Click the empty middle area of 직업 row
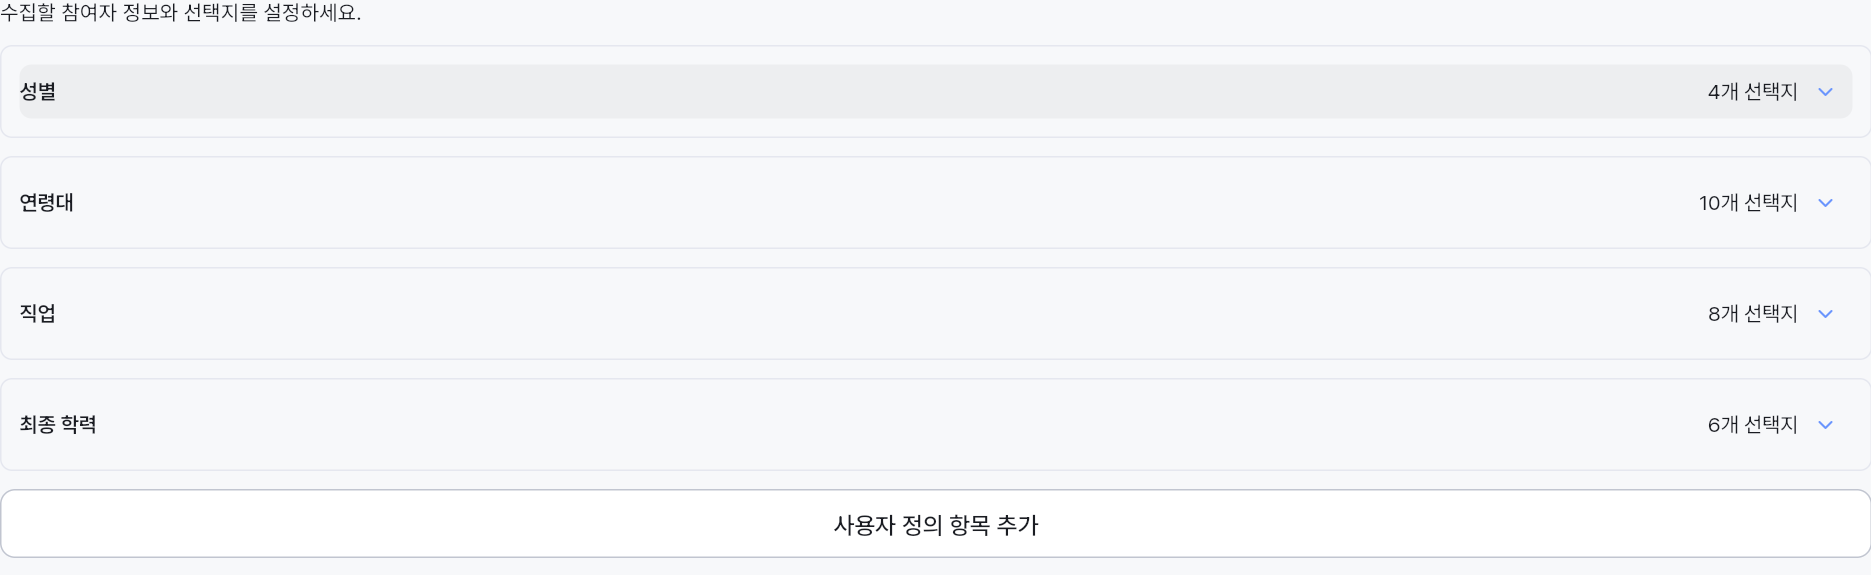 (880, 314)
